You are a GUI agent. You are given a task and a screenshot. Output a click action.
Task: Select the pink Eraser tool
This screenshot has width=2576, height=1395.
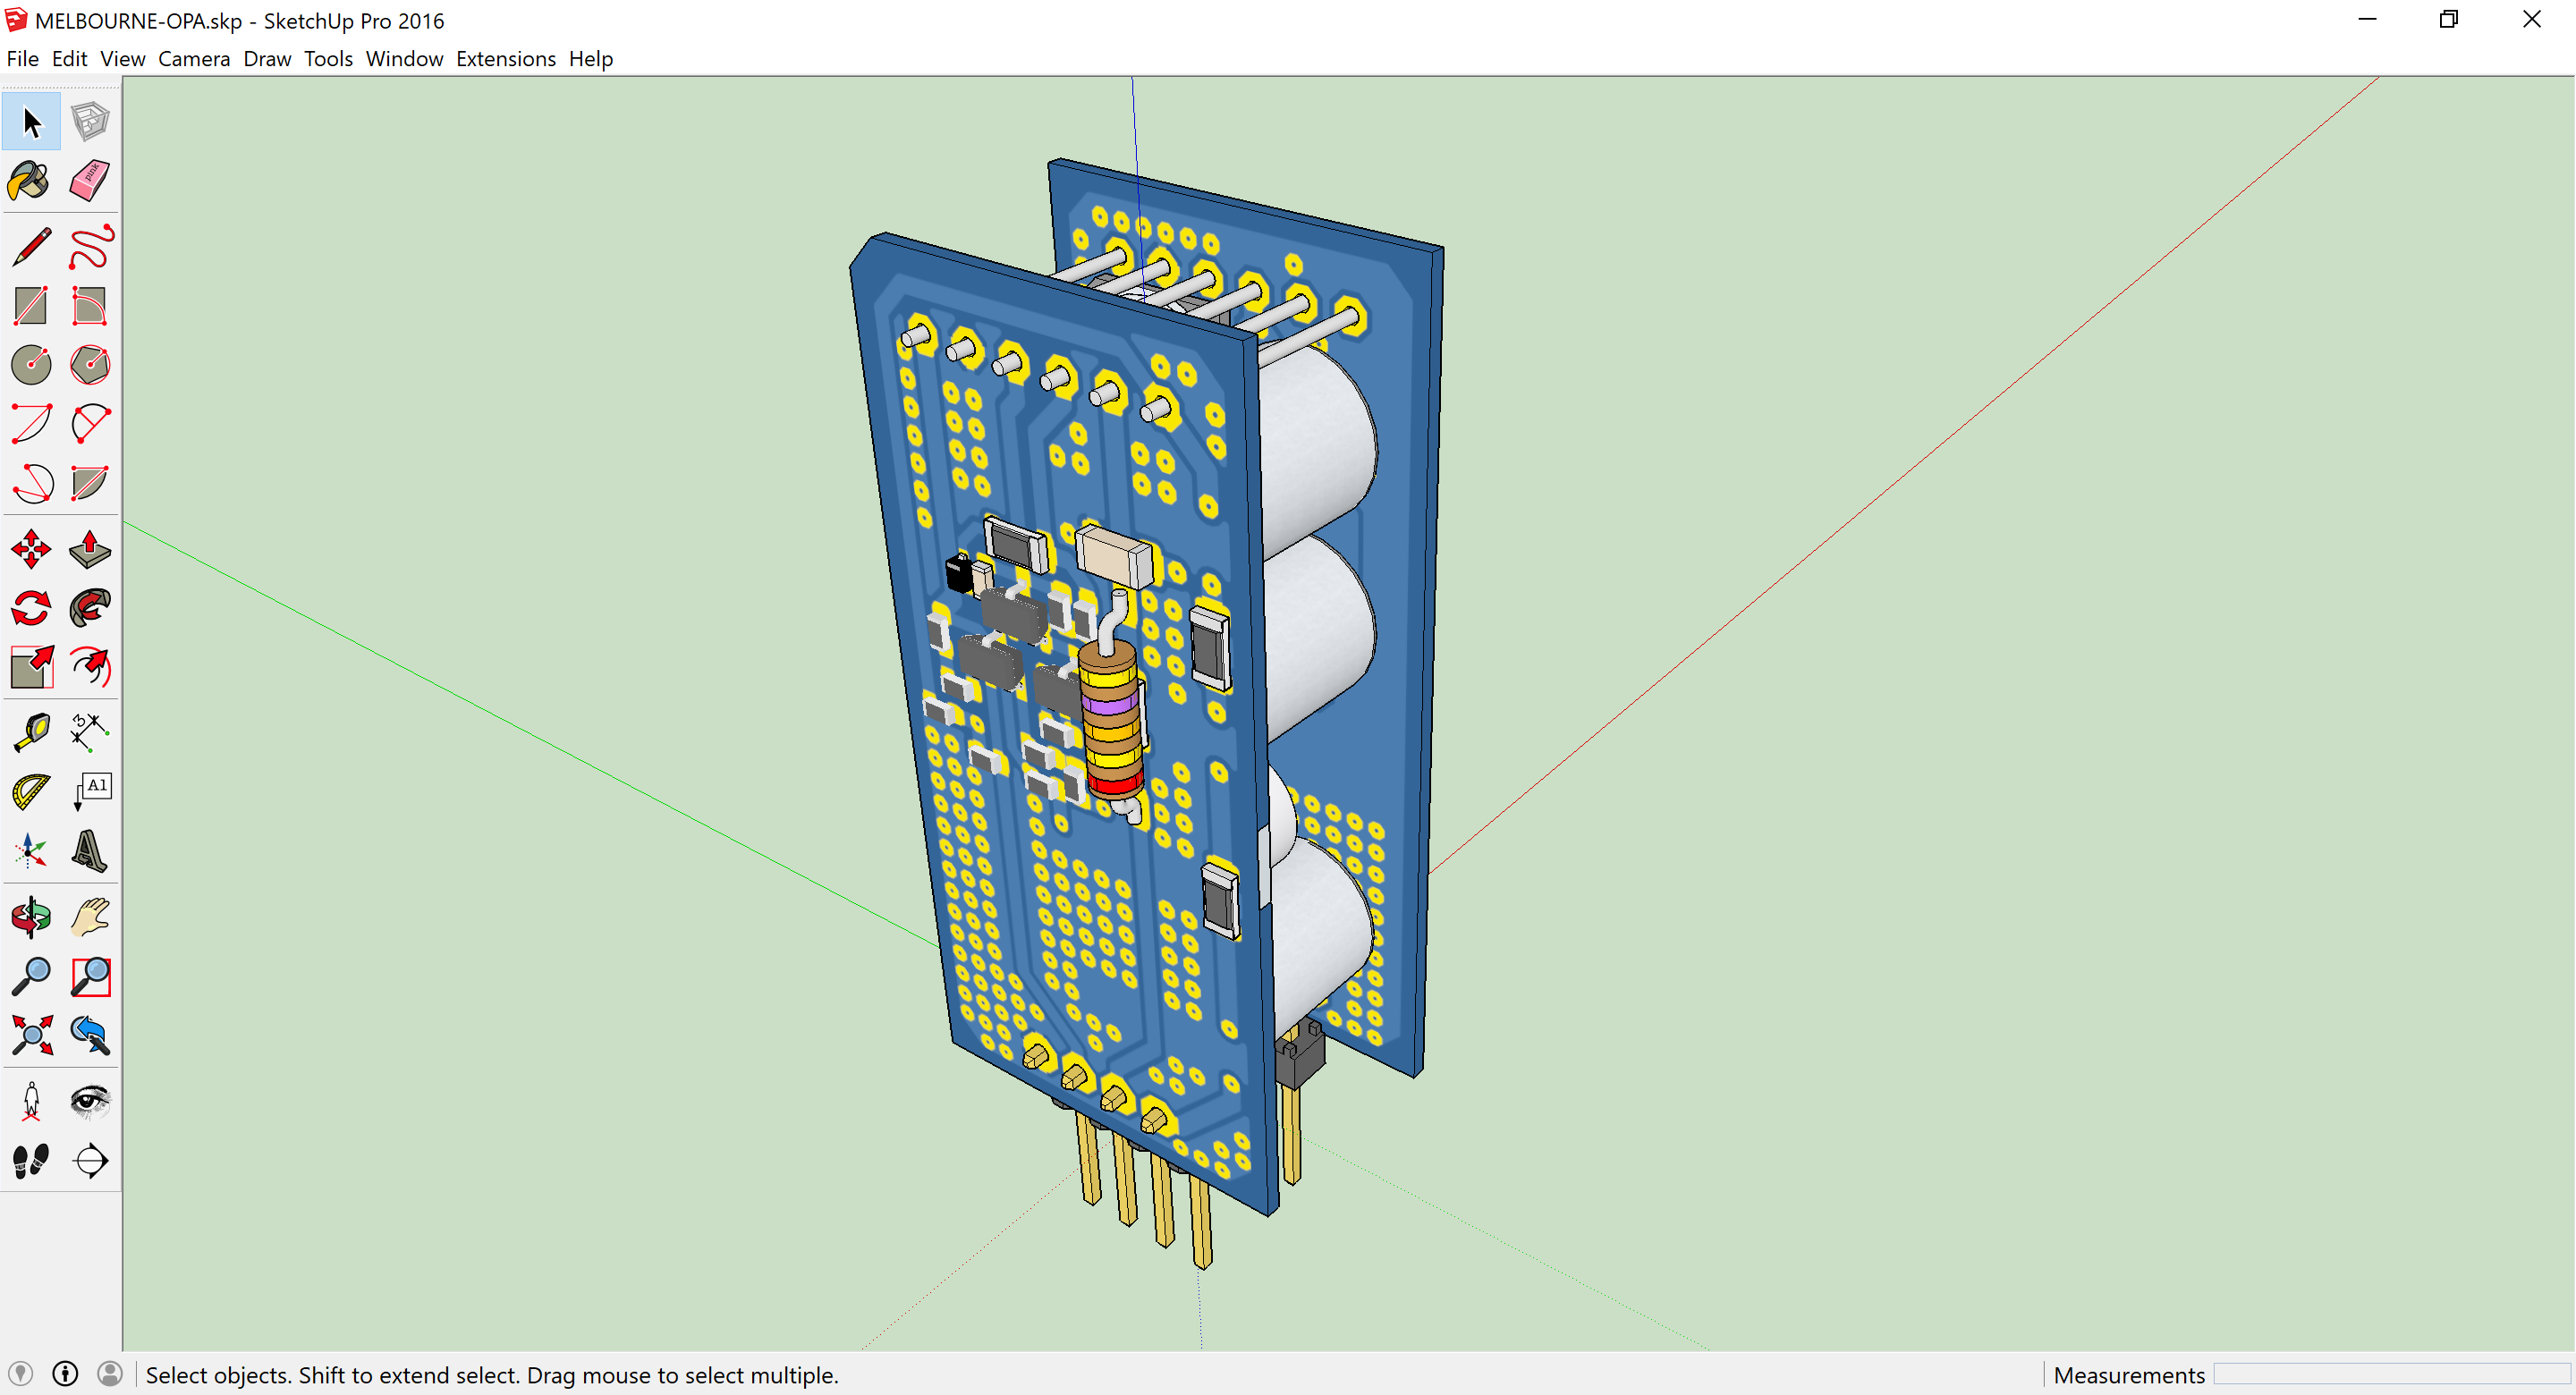coord(90,181)
